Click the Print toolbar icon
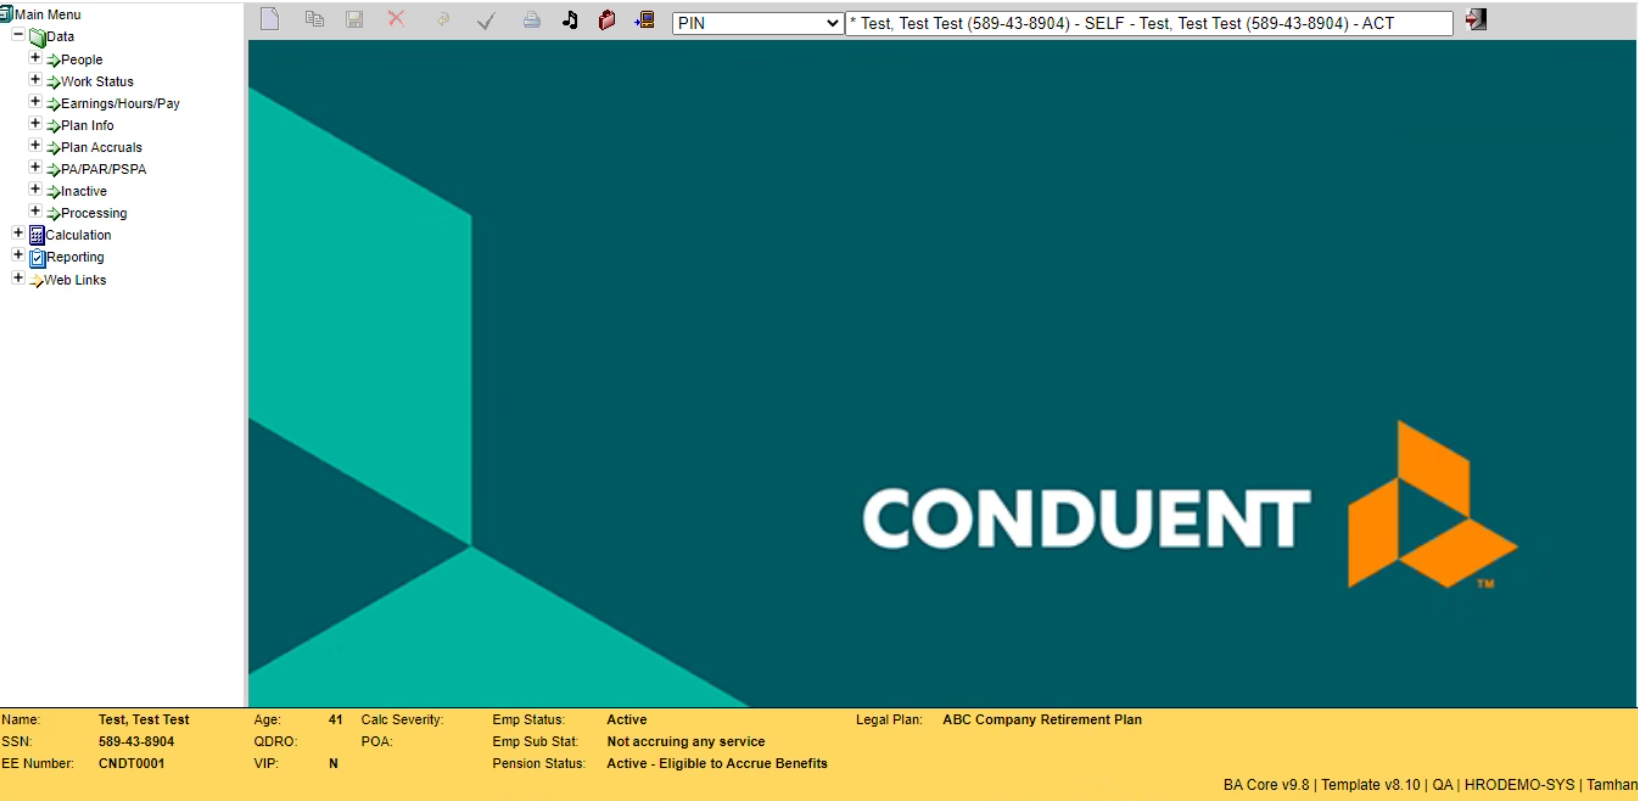1638x801 pixels. pos(532,19)
